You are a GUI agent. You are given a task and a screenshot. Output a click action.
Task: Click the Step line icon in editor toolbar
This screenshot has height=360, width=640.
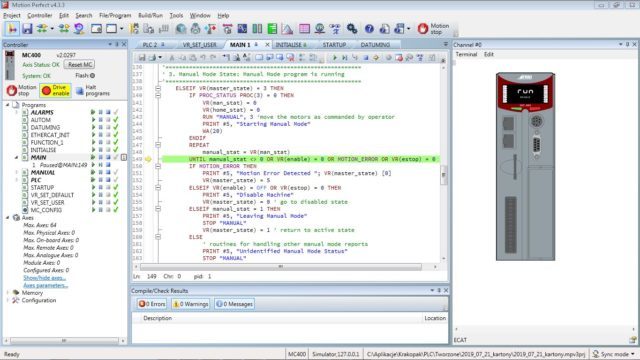coord(344,58)
